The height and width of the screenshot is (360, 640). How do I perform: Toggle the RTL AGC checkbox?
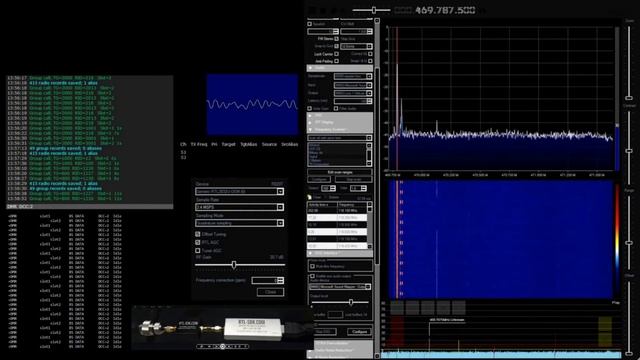(x=198, y=242)
